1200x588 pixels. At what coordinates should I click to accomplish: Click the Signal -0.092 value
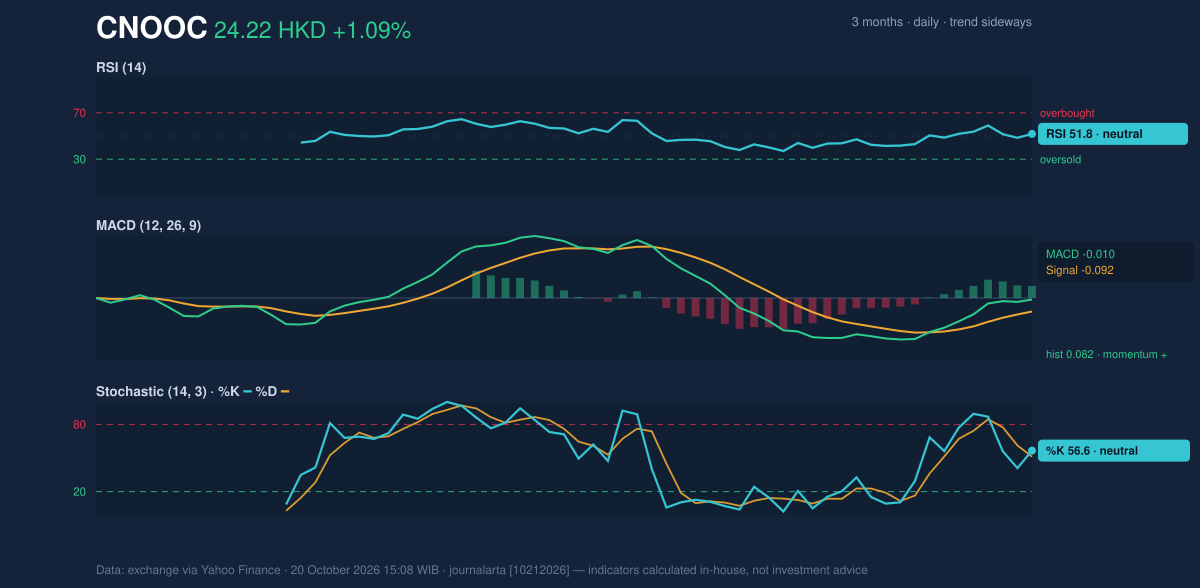click(x=1080, y=270)
